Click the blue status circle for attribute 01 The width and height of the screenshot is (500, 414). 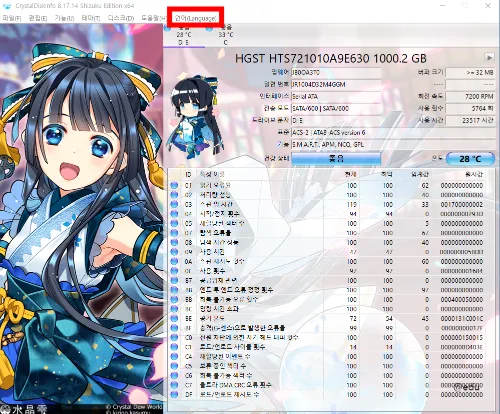[x=174, y=185]
